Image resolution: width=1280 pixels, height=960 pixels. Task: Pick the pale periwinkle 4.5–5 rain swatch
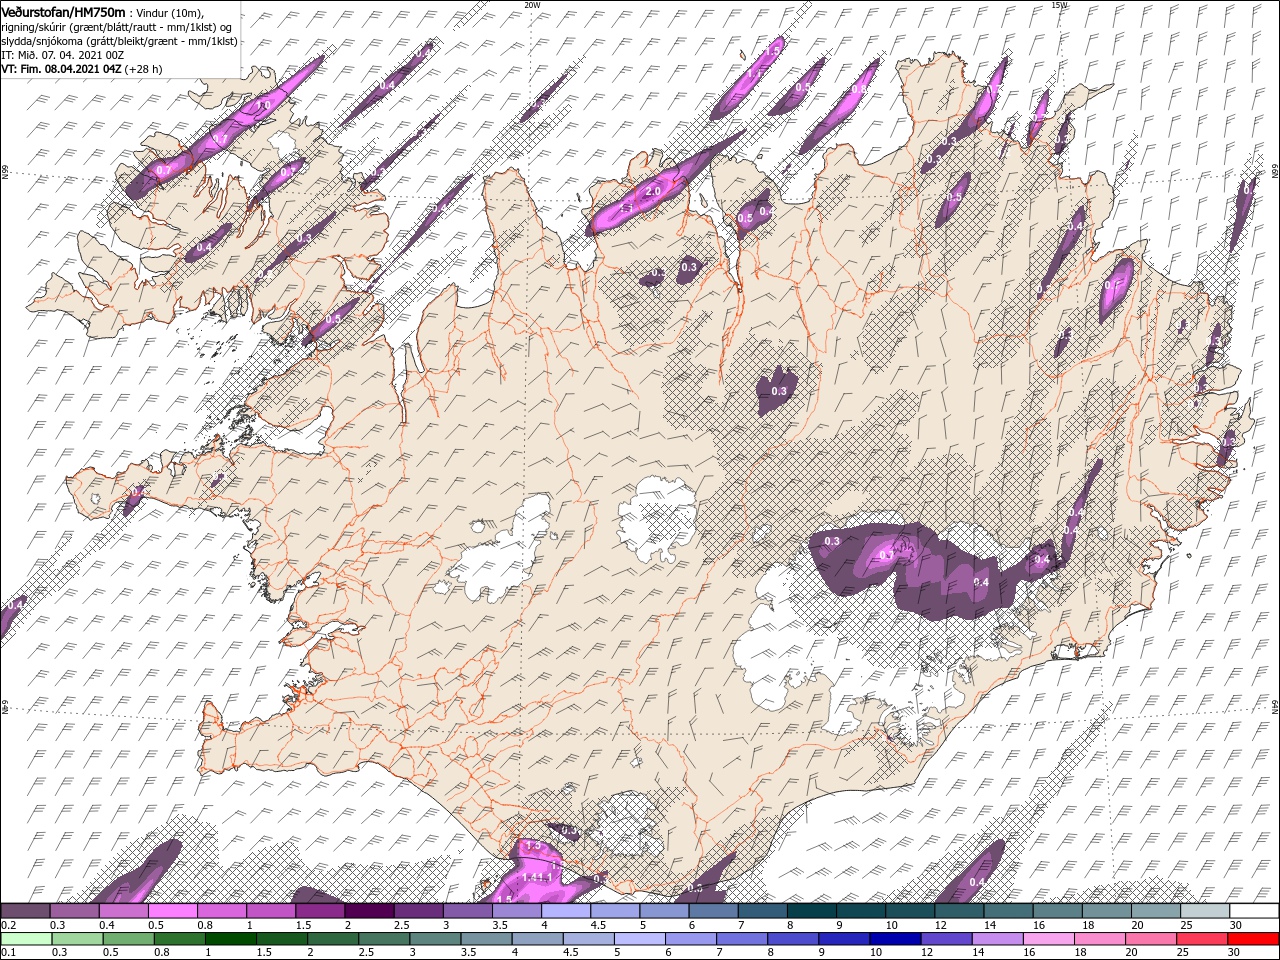[x=588, y=939]
